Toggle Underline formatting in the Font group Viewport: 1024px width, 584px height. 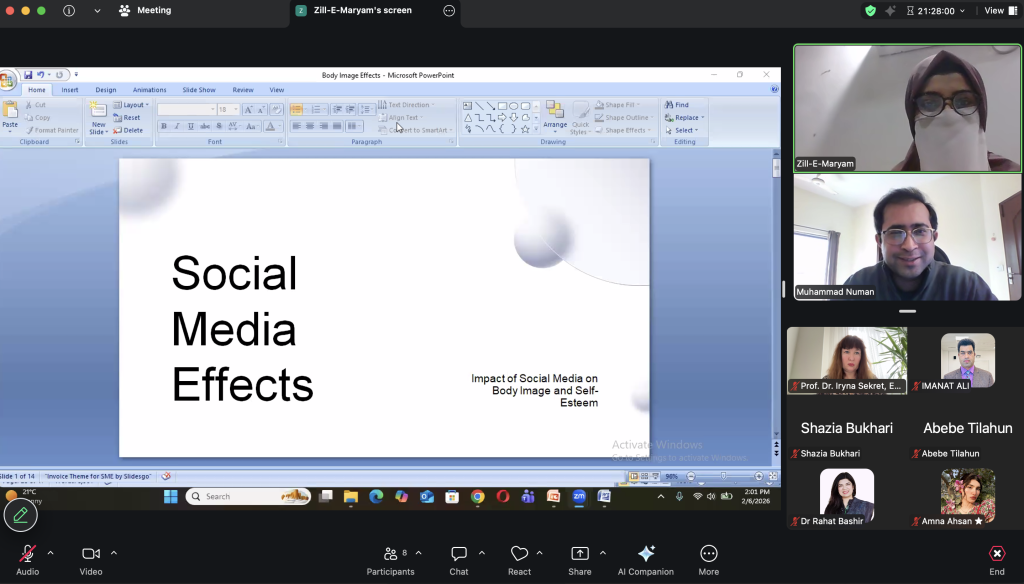(x=191, y=126)
